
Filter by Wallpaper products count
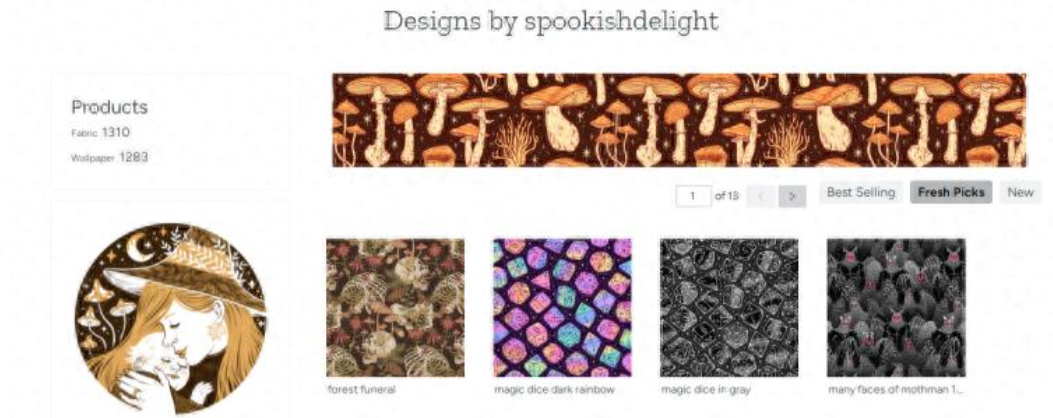[x=109, y=157]
